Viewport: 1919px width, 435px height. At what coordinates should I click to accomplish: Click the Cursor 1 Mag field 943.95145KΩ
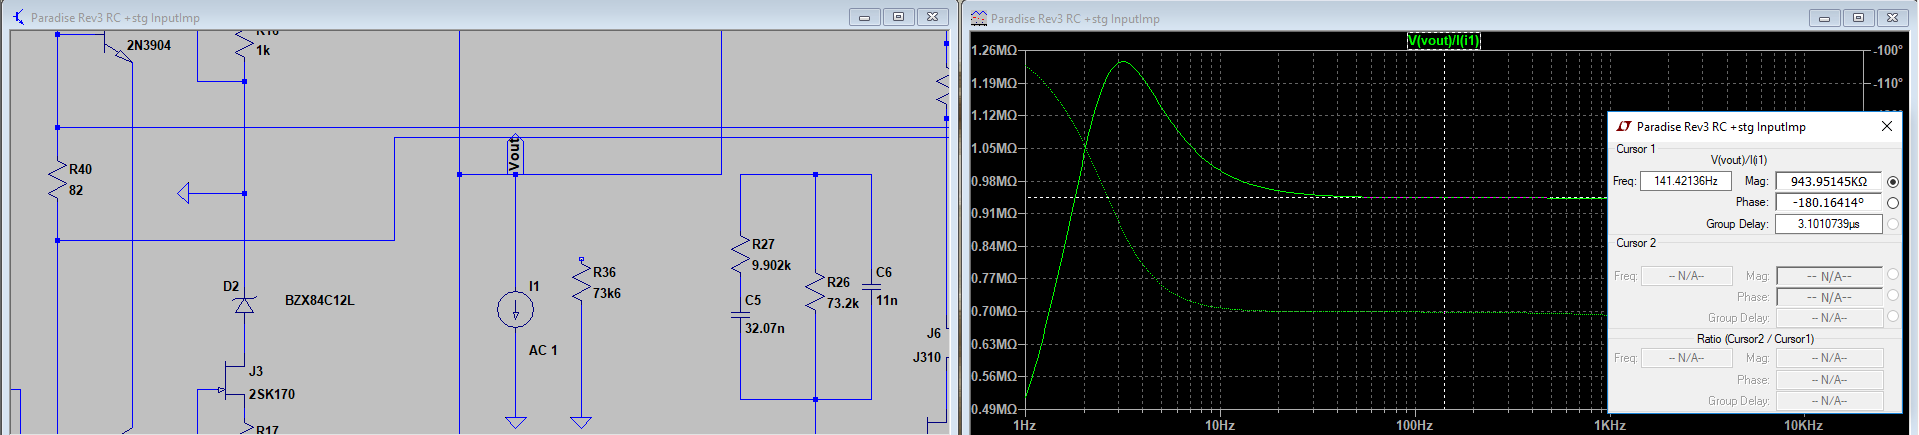tap(1829, 182)
